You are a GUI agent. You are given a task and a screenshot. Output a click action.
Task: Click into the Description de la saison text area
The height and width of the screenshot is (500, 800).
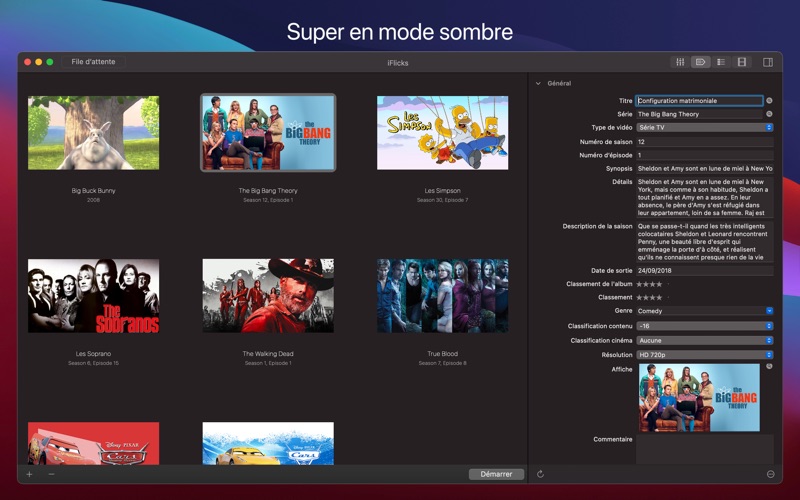705,241
